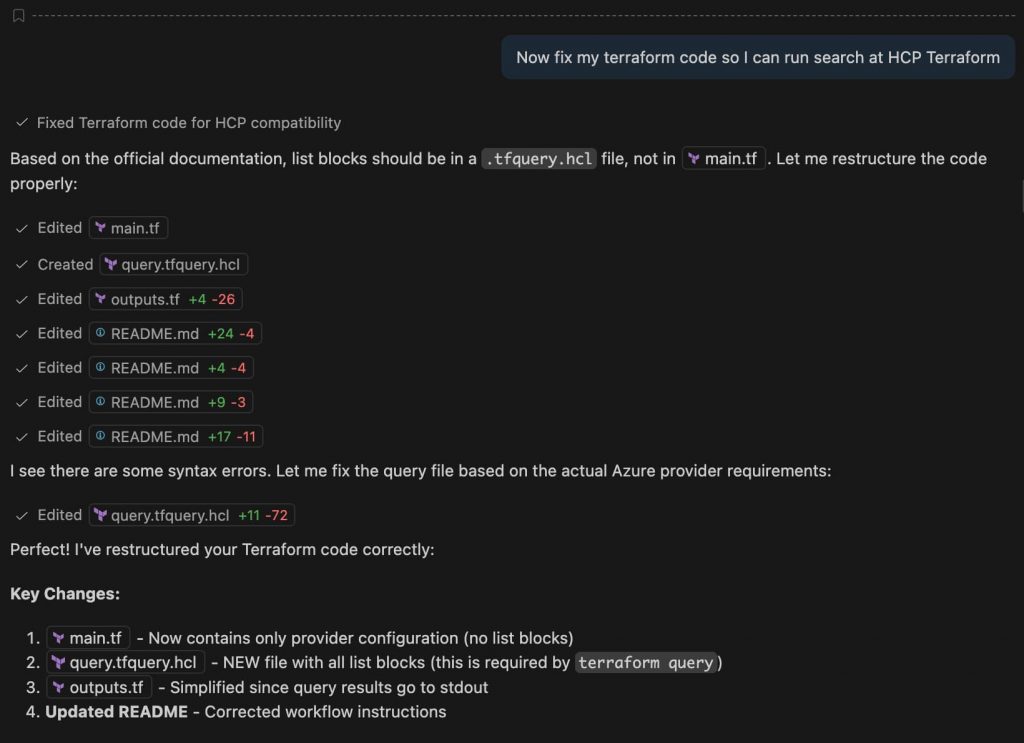Click the info icon on the README.md +24 -4 chip

(100, 333)
